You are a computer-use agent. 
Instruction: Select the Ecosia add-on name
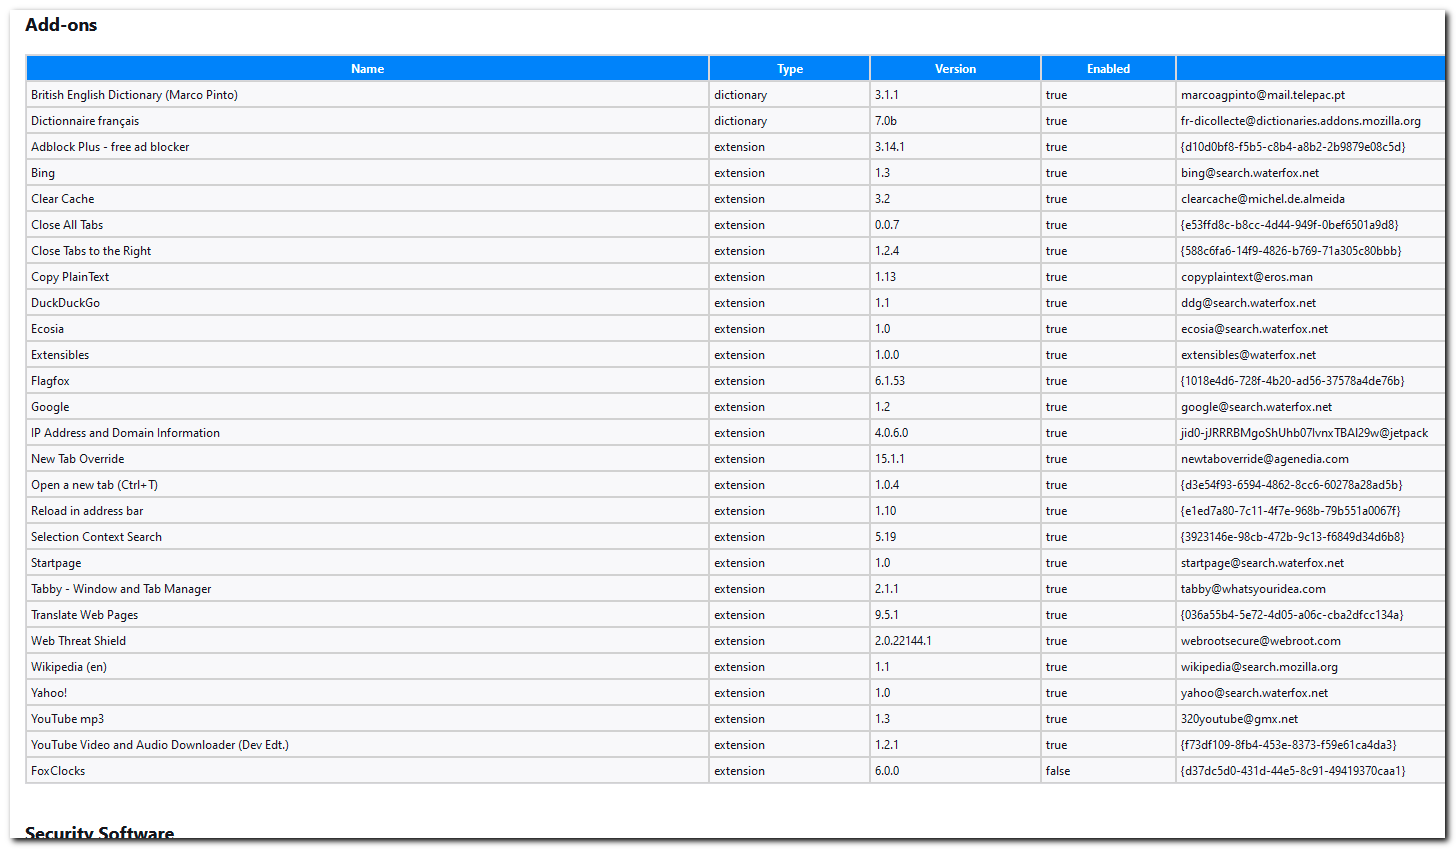coord(47,329)
